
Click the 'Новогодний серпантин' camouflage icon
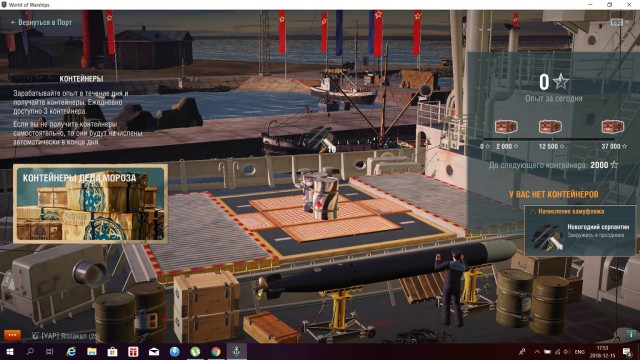tap(547, 237)
